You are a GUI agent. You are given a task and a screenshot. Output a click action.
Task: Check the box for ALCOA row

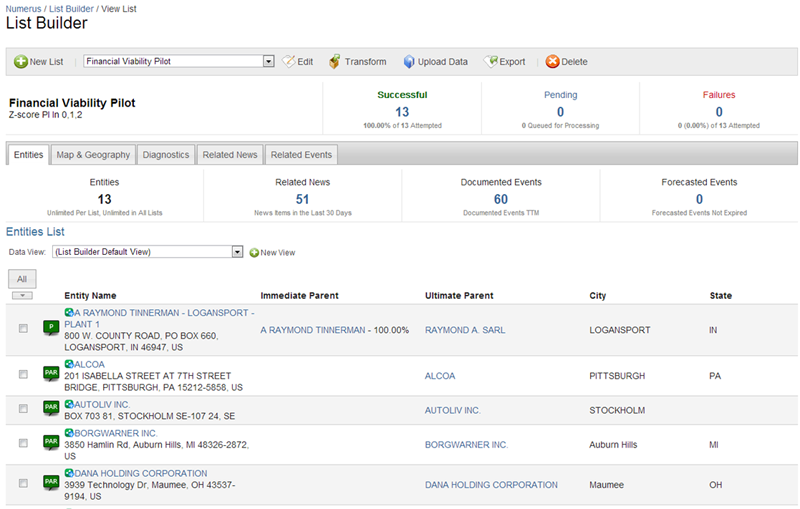click(23, 375)
